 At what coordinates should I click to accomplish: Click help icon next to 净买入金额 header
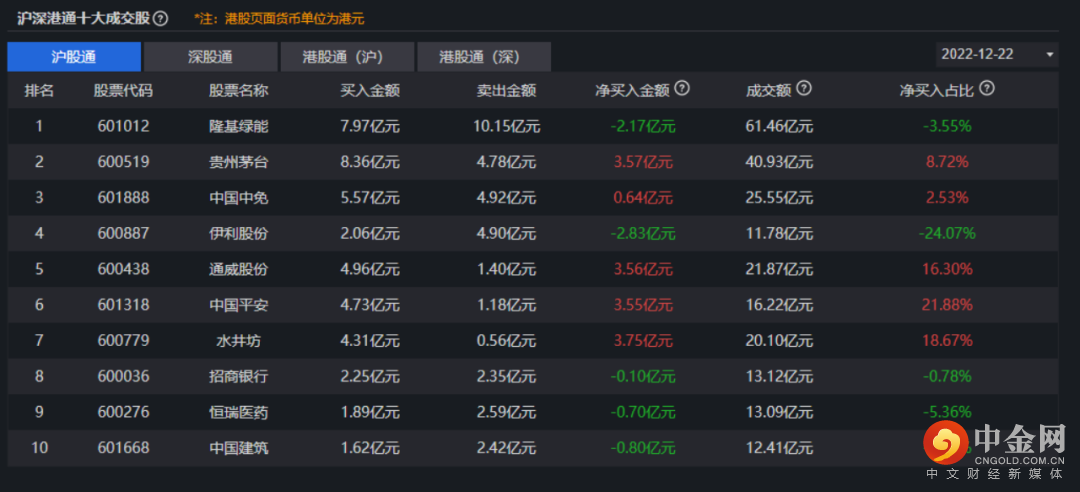[682, 89]
